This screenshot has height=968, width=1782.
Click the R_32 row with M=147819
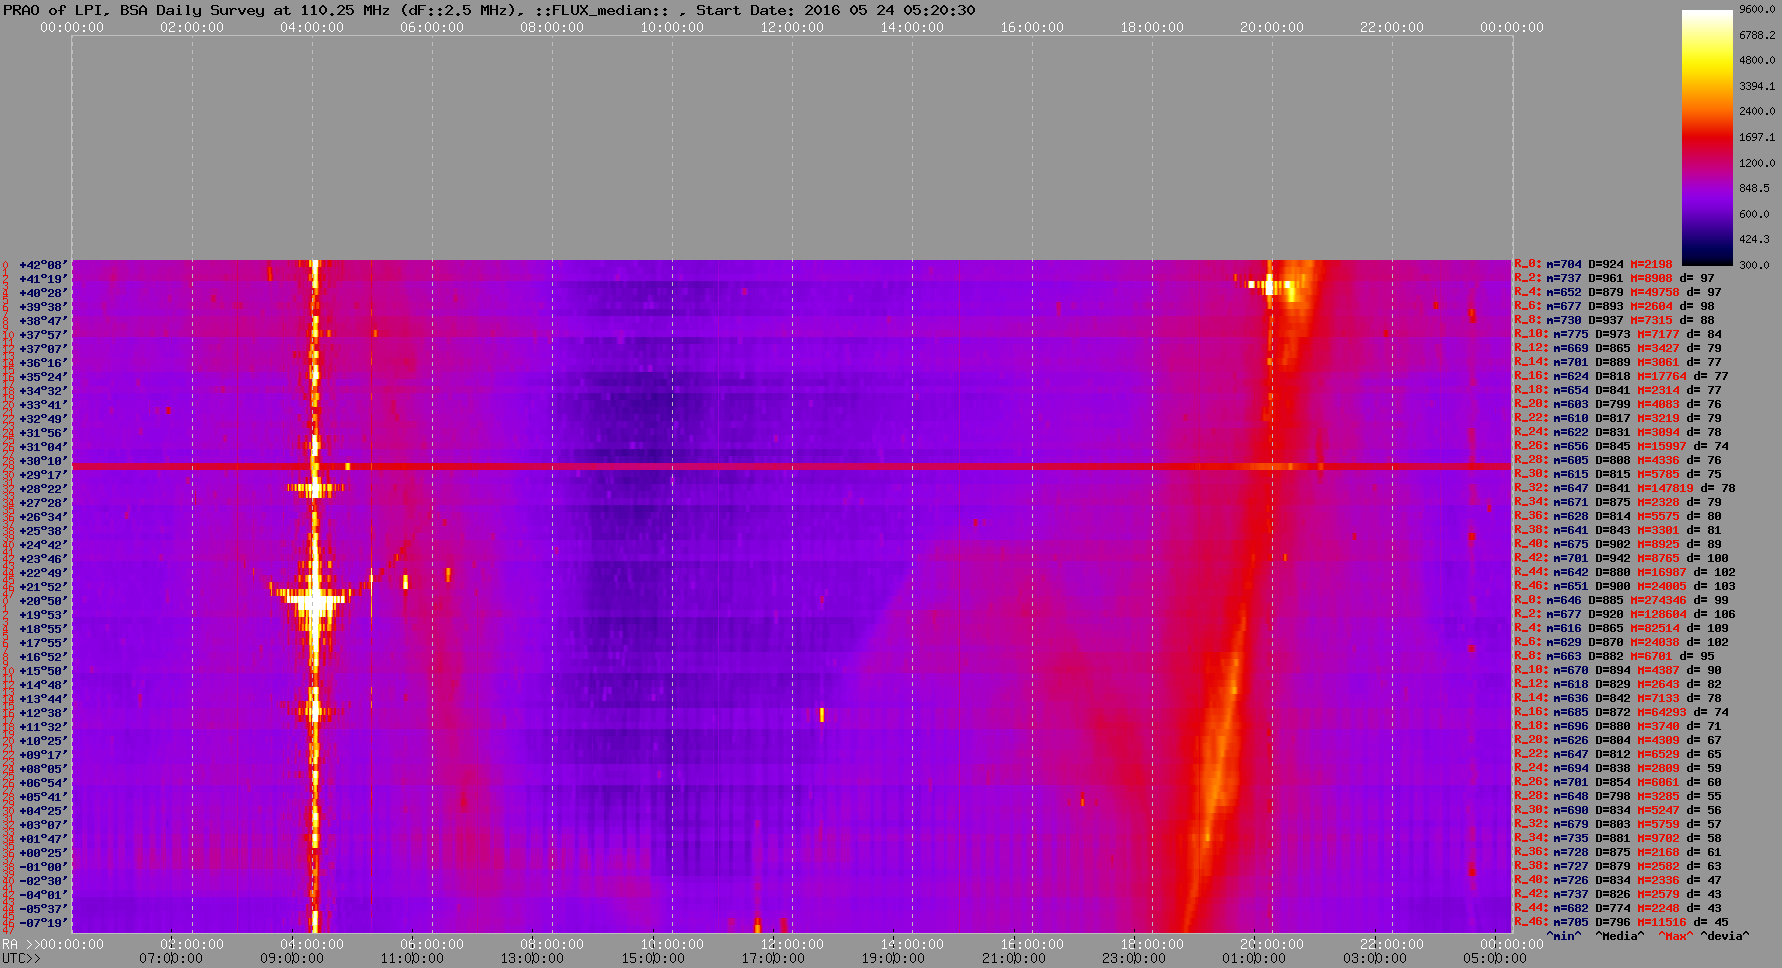point(1625,489)
